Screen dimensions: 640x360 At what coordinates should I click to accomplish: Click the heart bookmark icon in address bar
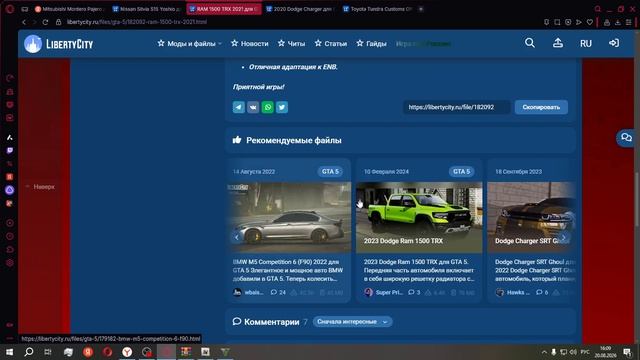590,22
